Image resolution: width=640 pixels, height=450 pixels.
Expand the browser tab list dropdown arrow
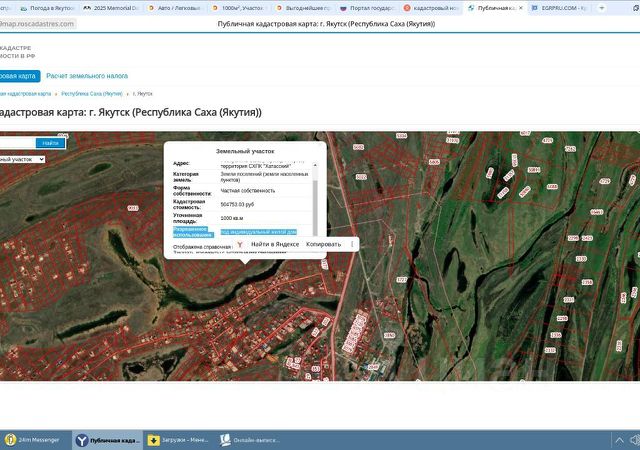[601, 8]
